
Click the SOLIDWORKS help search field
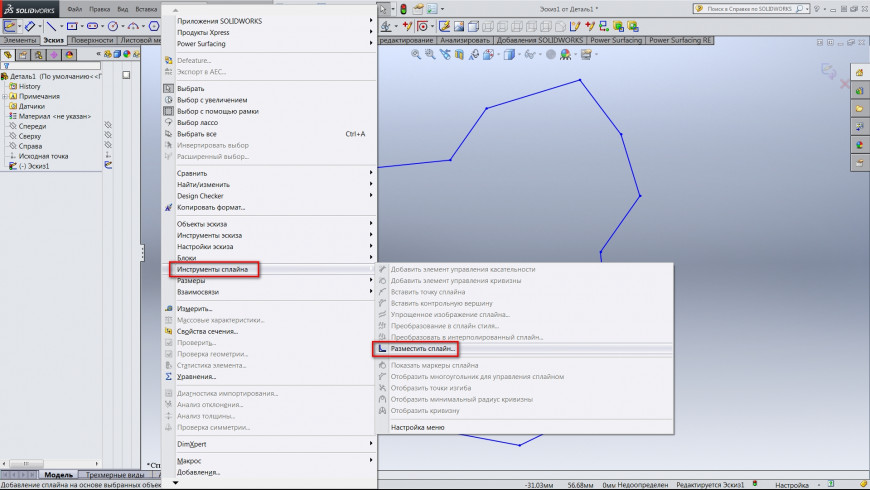[x=750, y=9]
